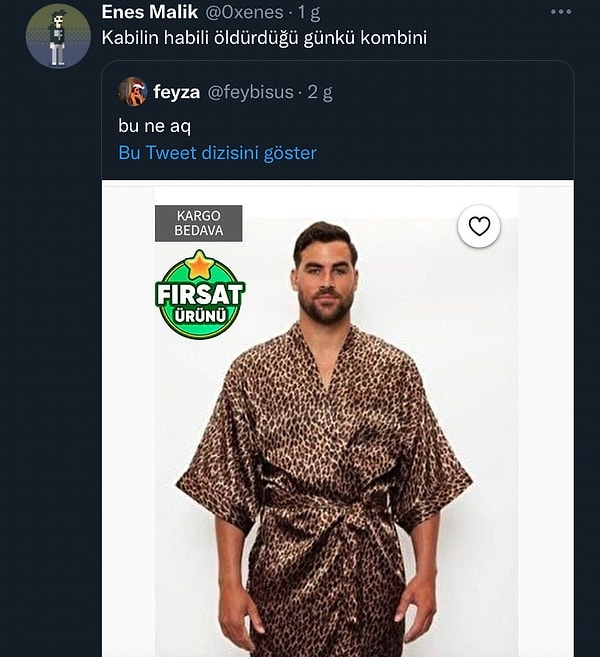Click the feyza display name

point(176,92)
